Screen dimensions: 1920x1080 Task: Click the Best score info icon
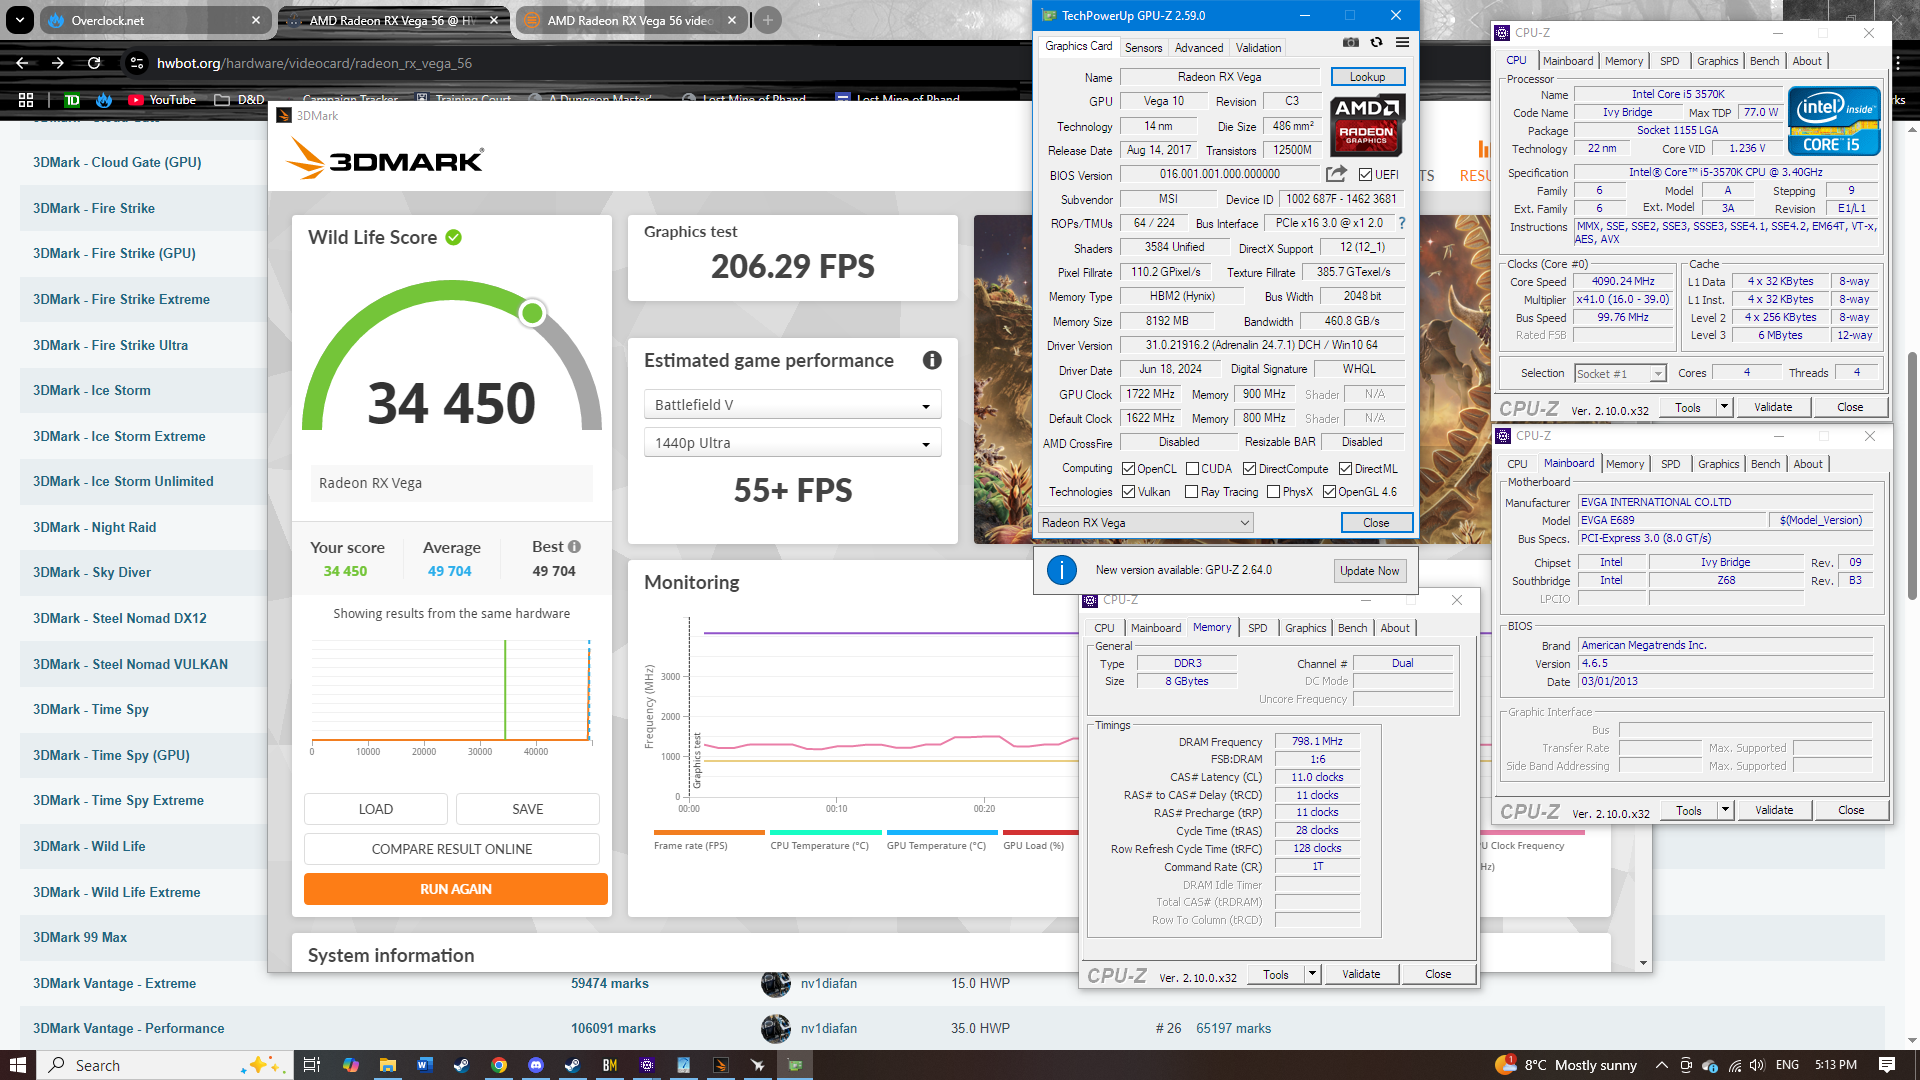pos(575,547)
